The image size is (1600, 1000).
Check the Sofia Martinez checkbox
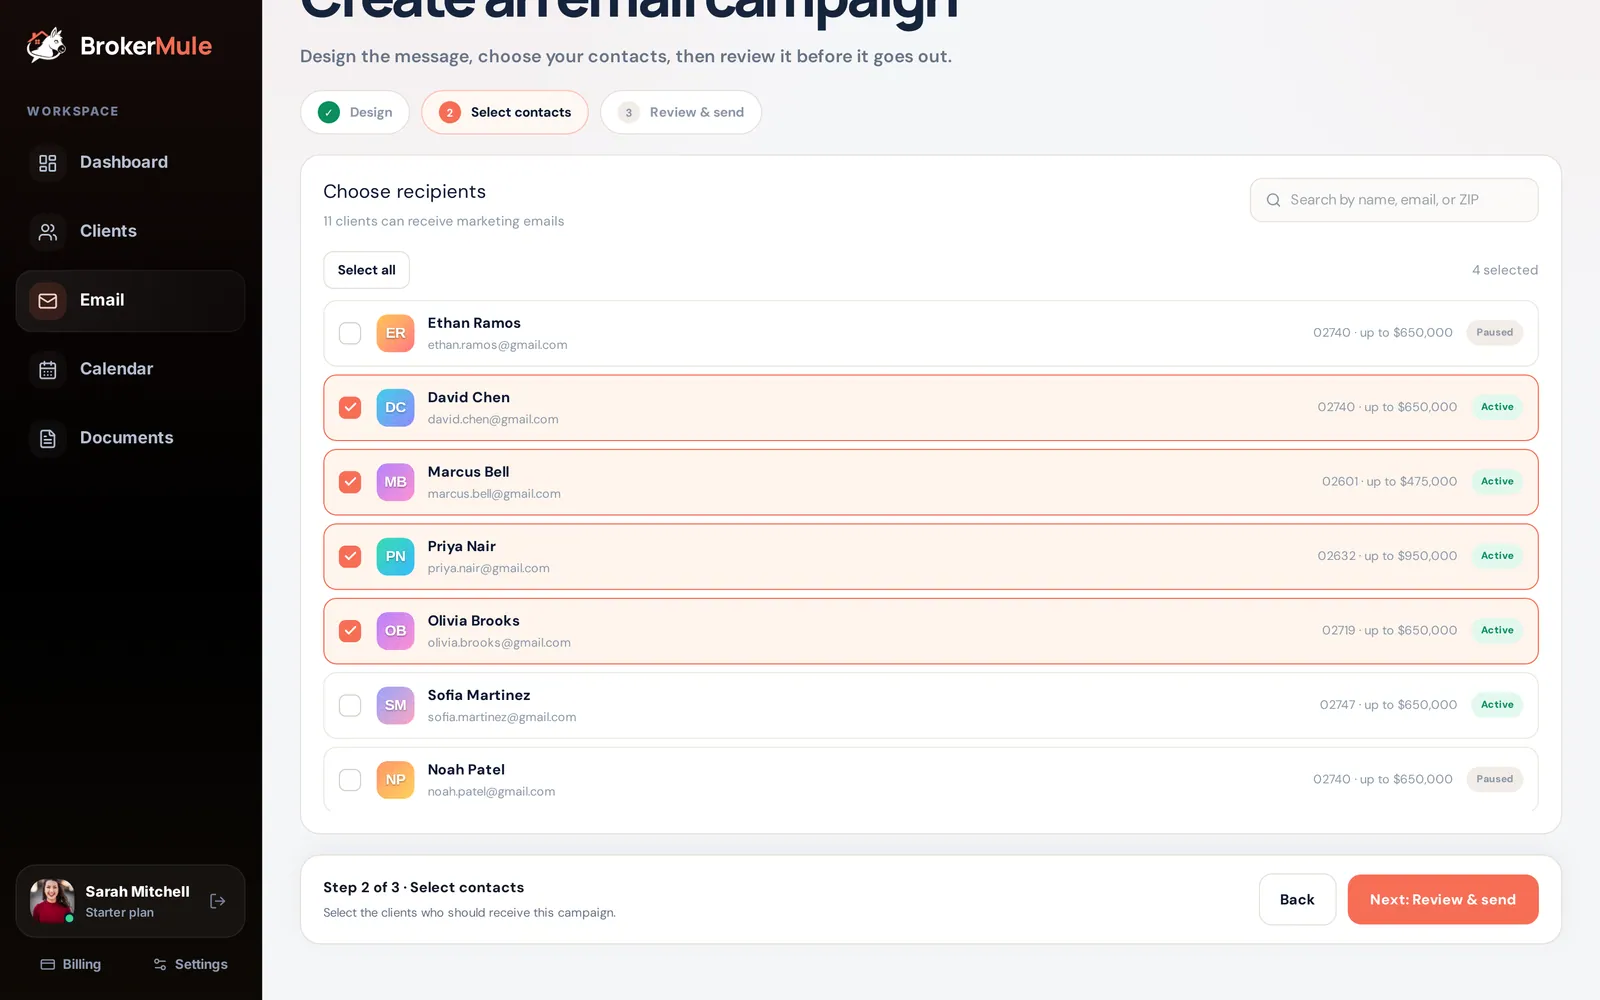350,706
